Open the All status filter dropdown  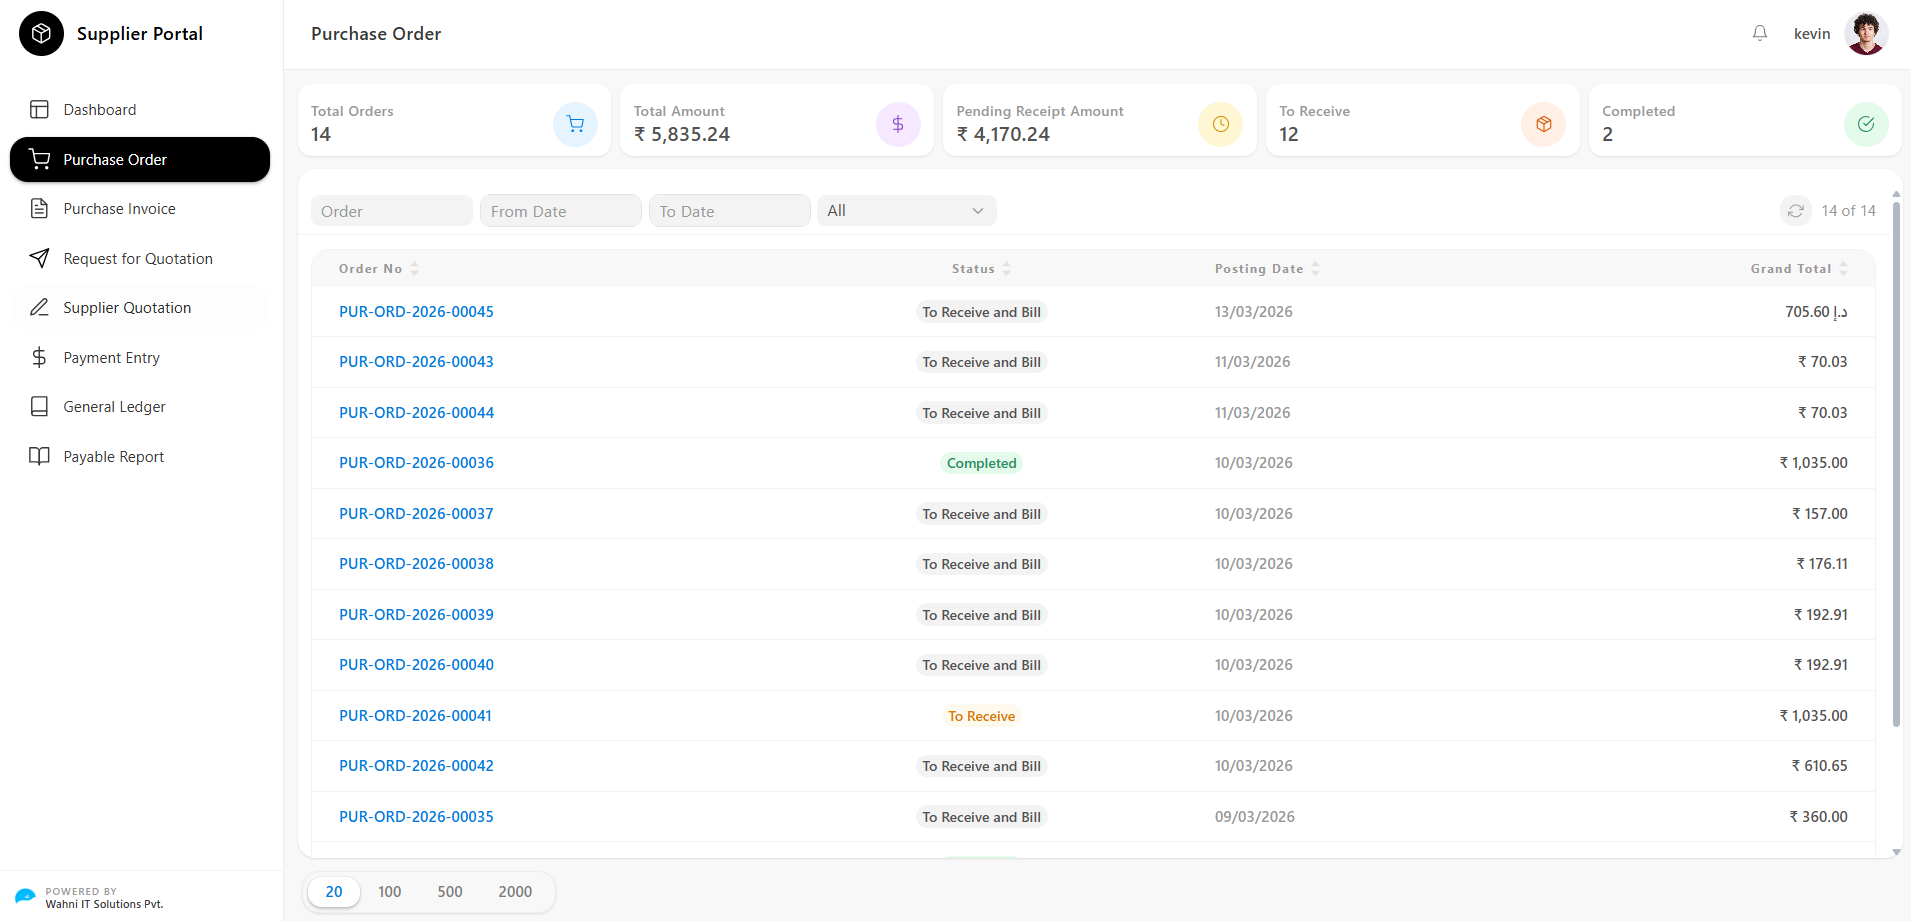906,211
